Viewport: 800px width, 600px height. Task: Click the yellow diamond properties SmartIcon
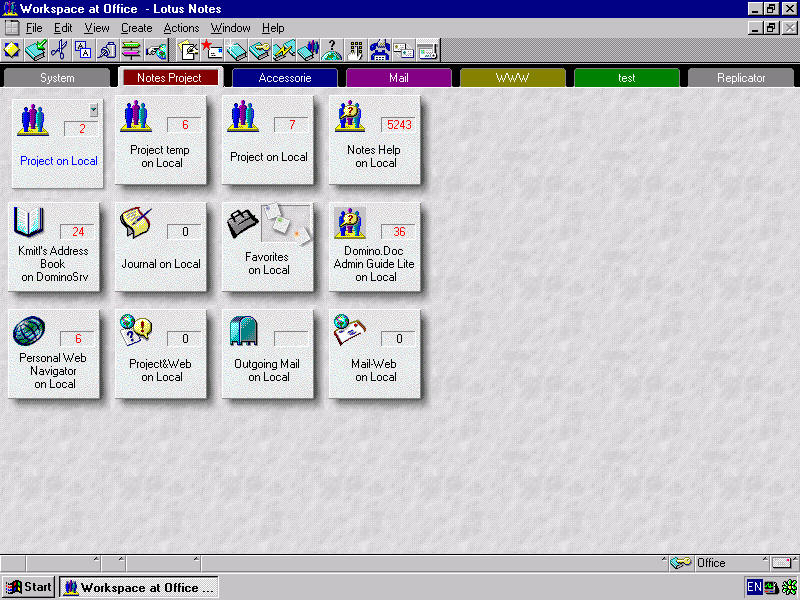tap(12, 50)
